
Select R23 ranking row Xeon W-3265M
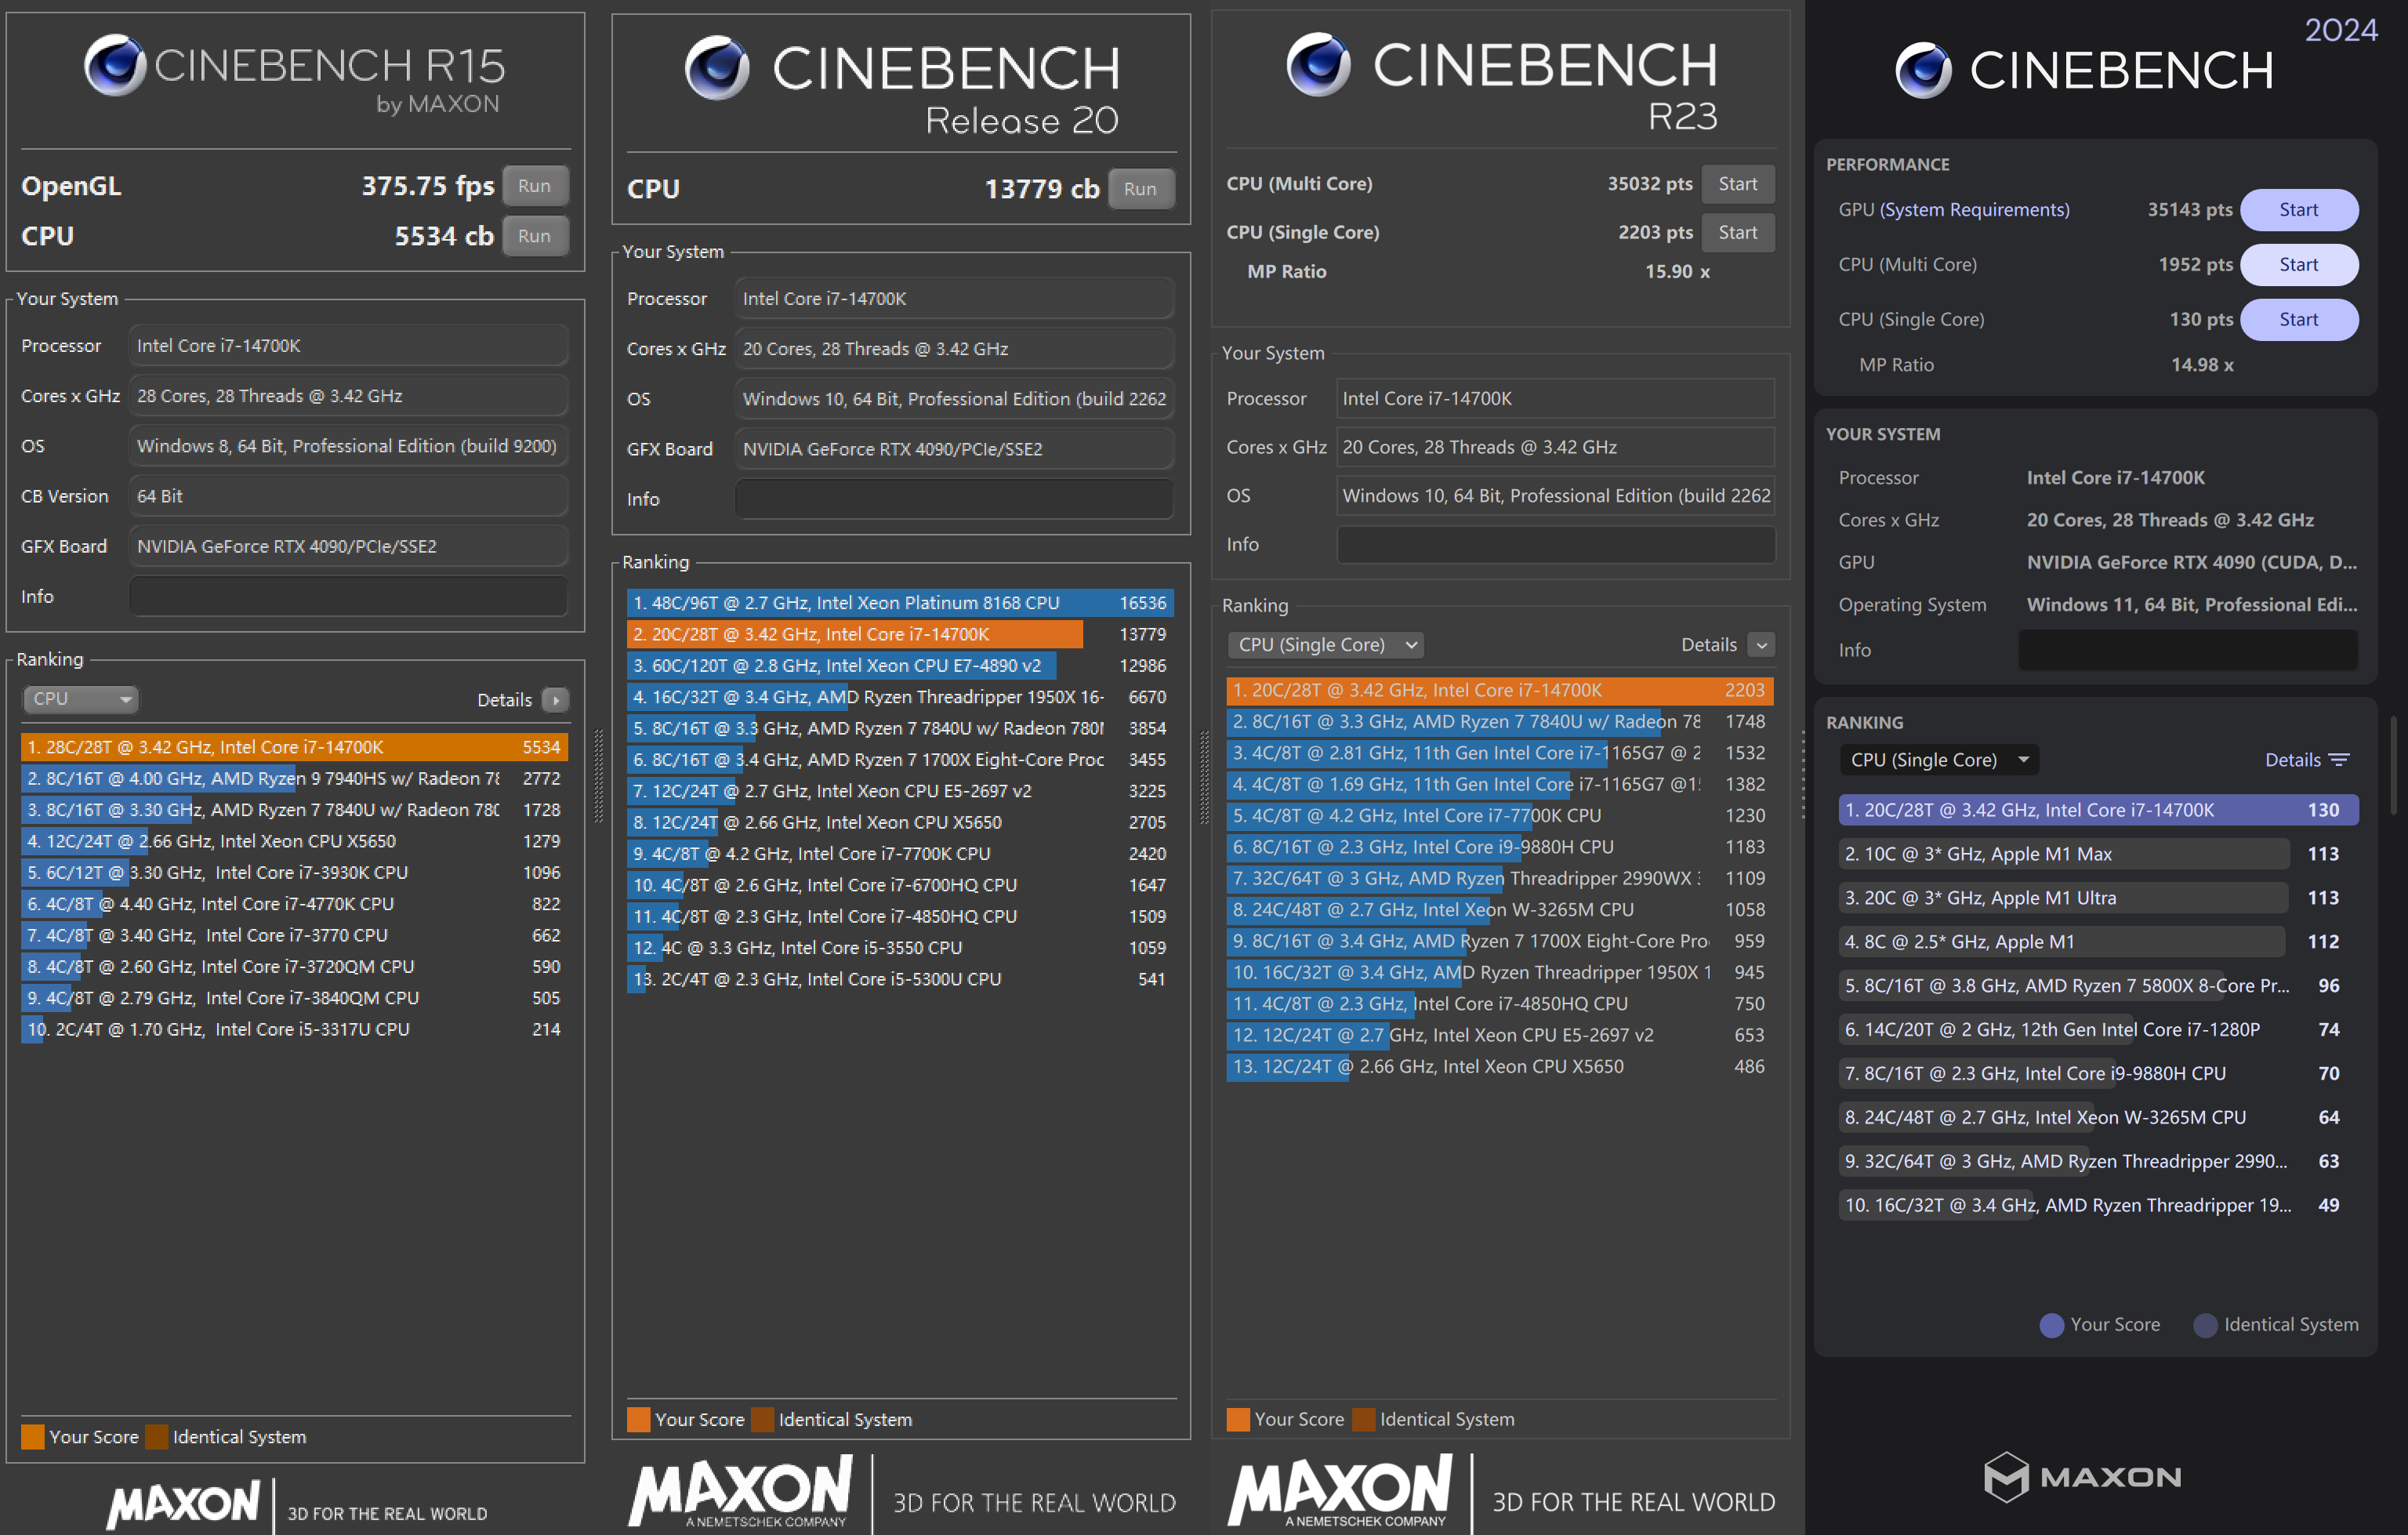point(1500,910)
